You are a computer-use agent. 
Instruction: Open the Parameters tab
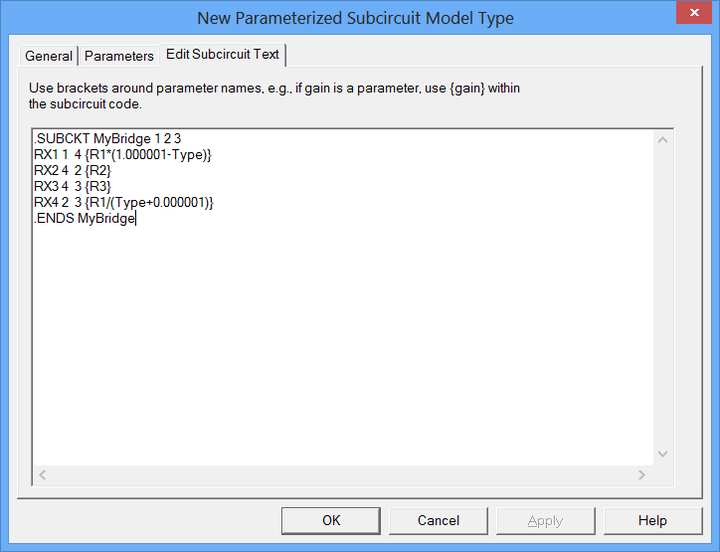coord(119,56)
